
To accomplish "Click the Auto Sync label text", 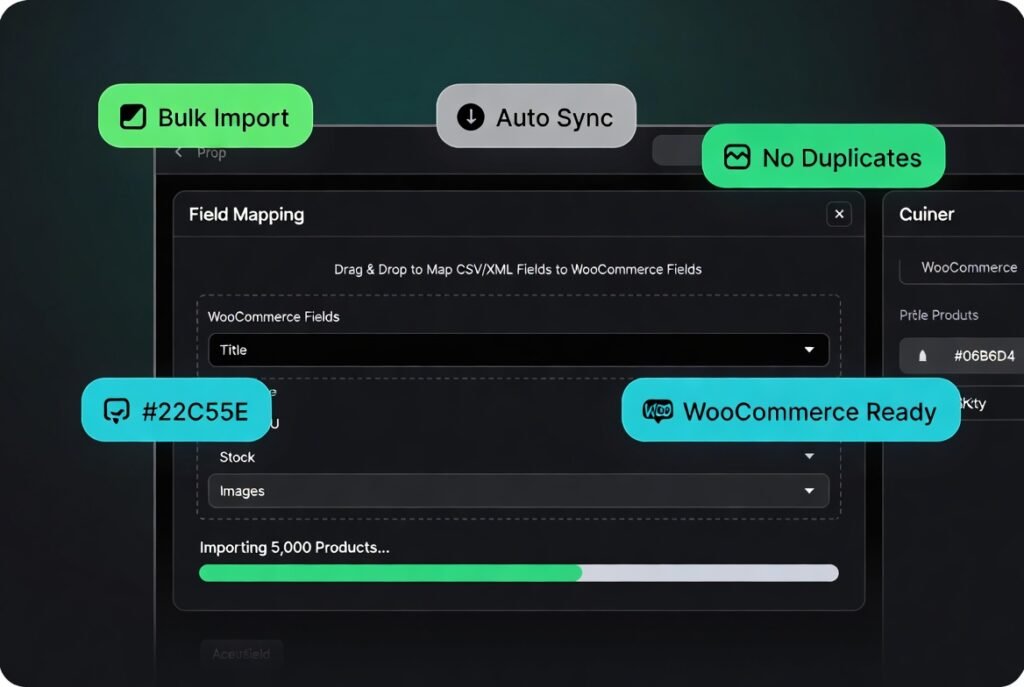I will (x=554, y=118).
